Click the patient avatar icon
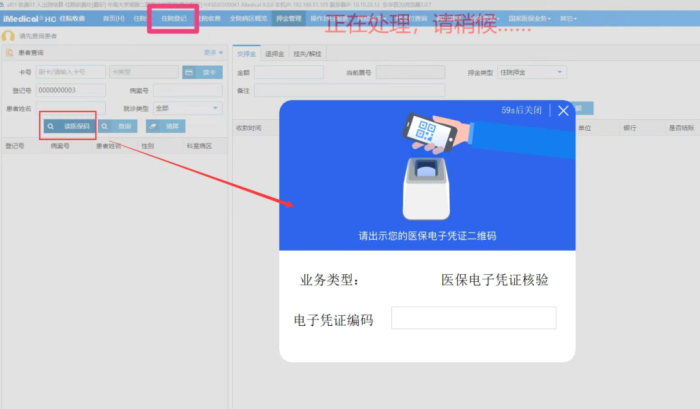Image resolution: width=700 pixels, height=409 pixels. [8, 36]
